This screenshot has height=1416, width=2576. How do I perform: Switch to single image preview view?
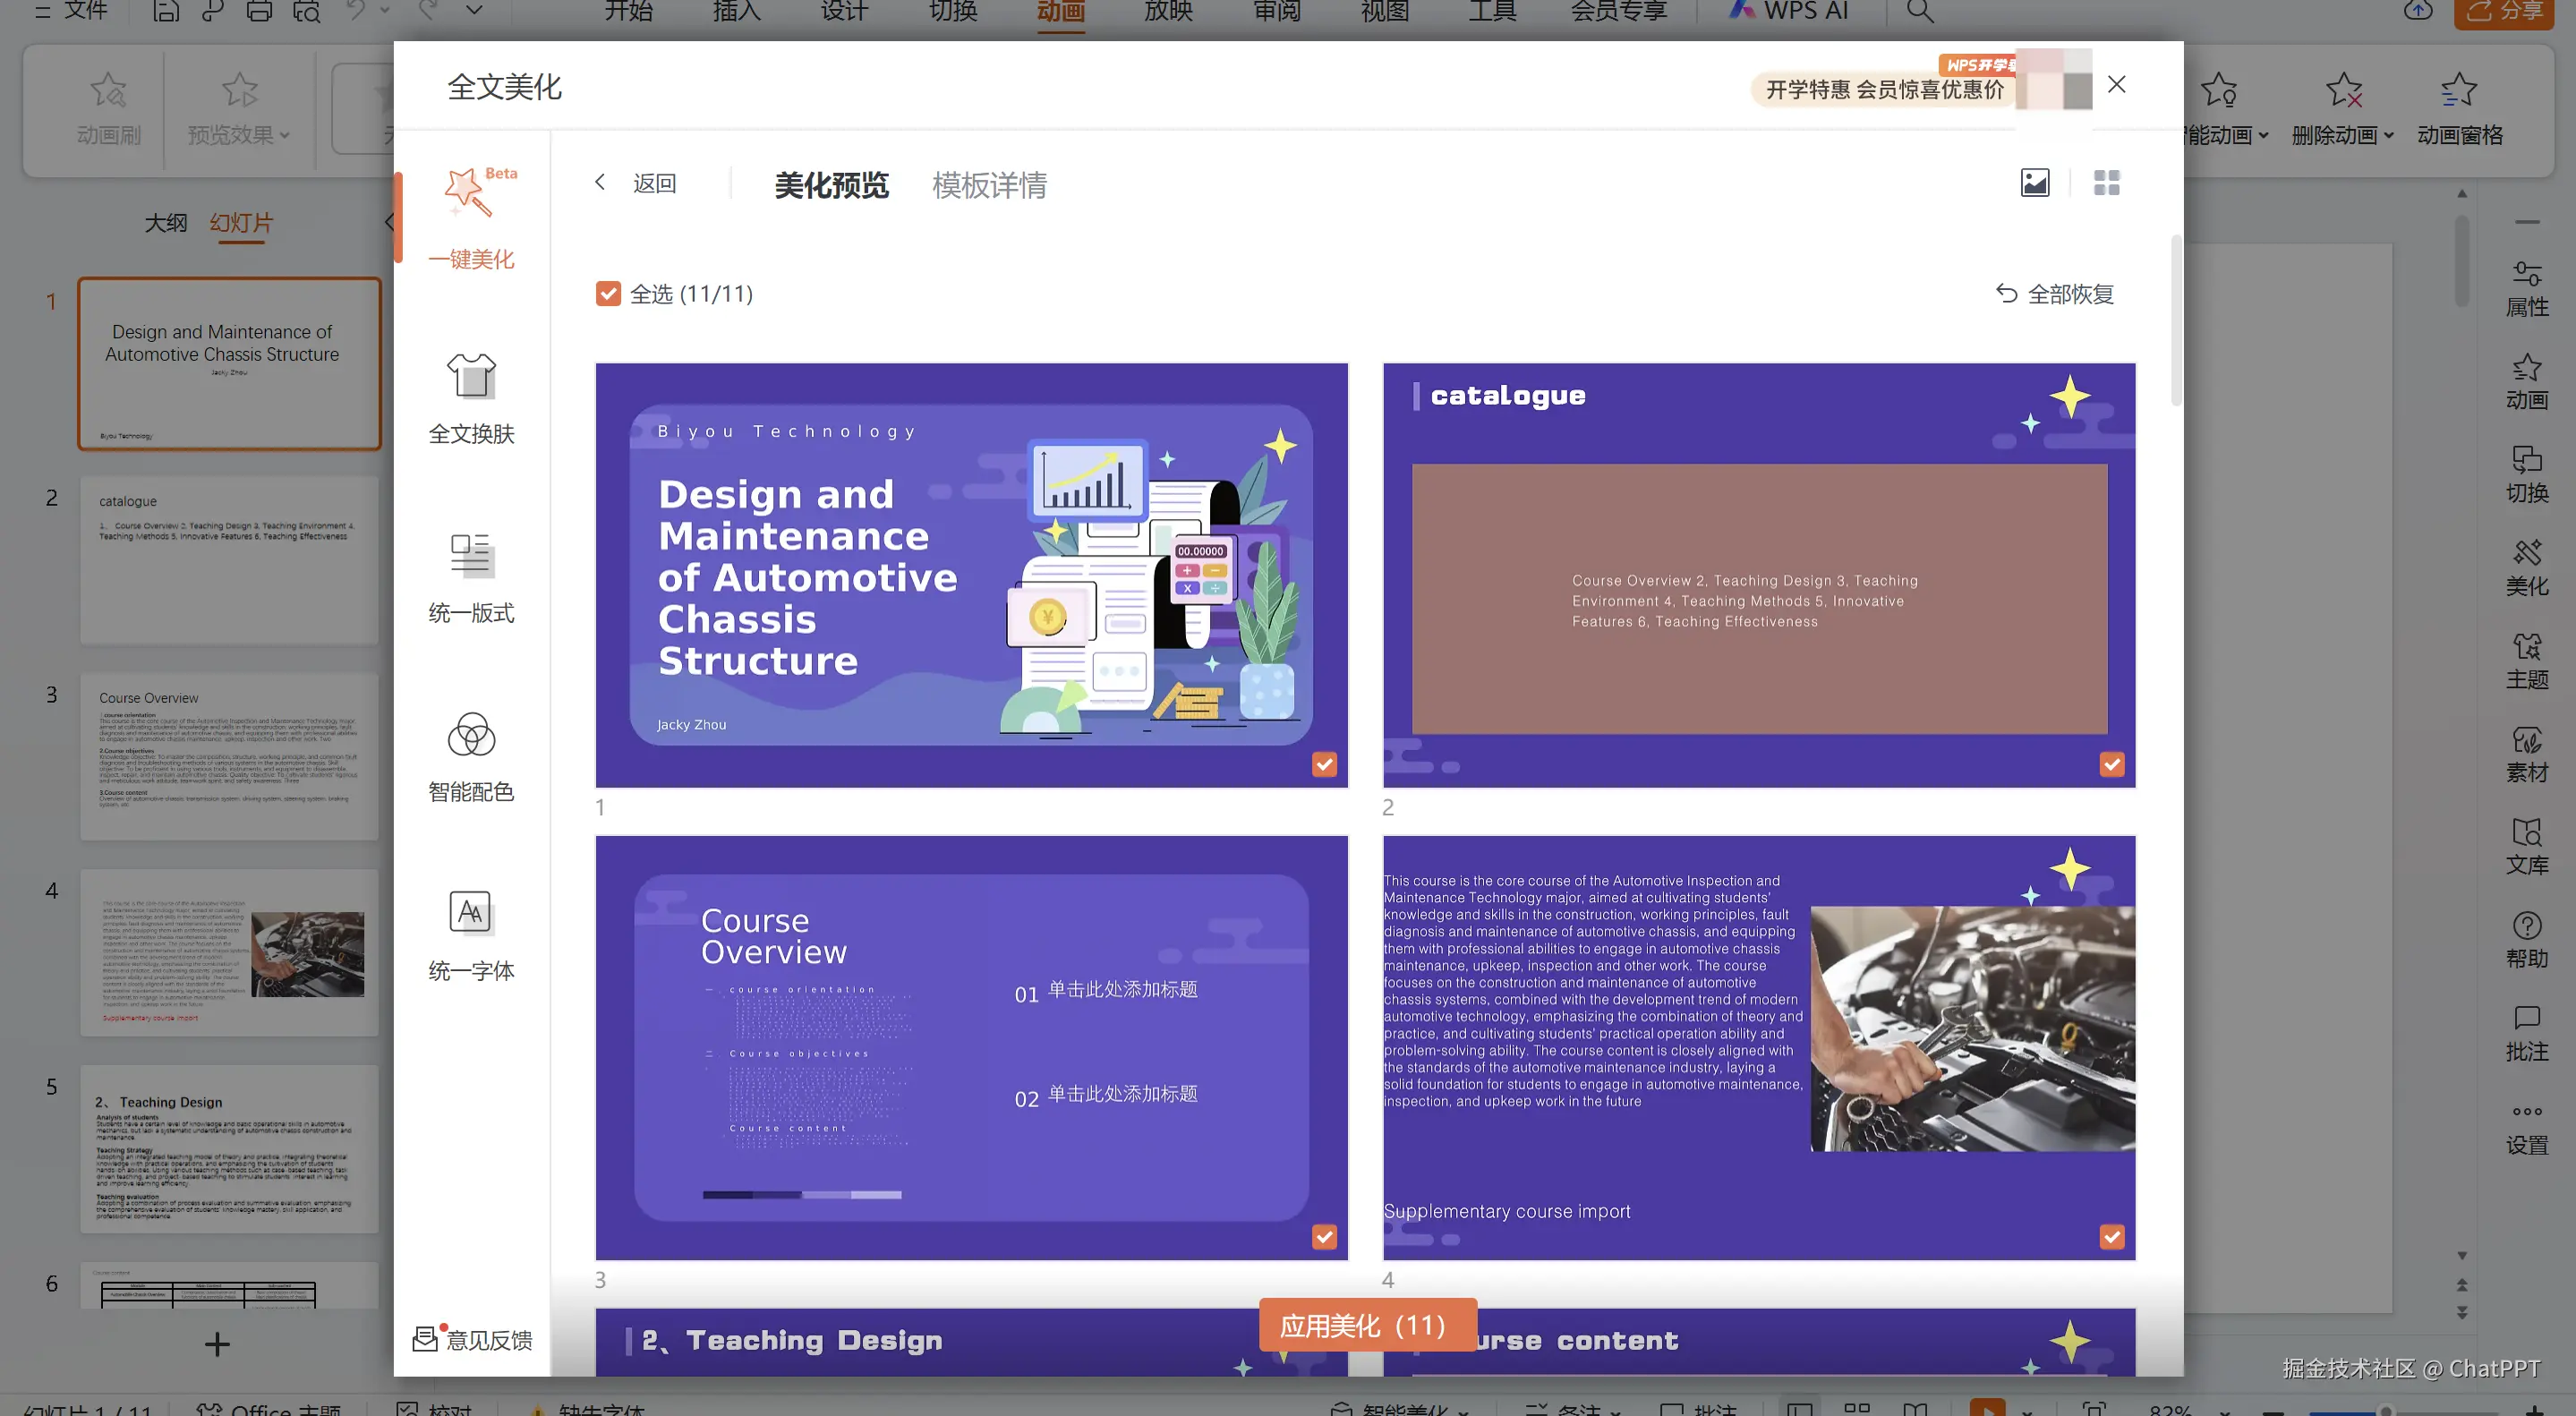click(2034, 183)
